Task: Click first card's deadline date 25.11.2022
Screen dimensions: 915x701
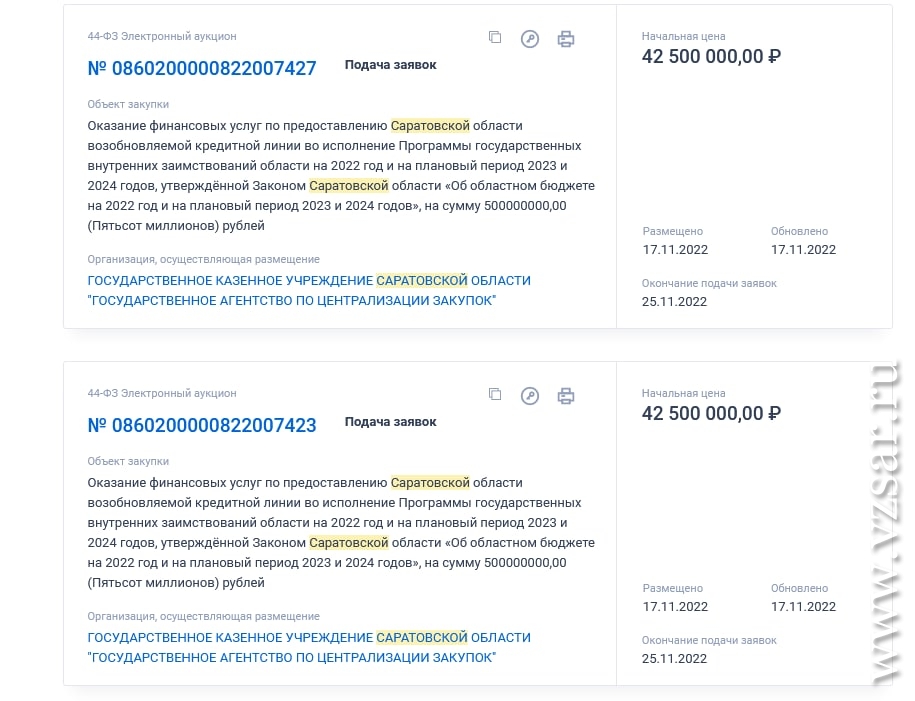Action: (x=675, y=302)
